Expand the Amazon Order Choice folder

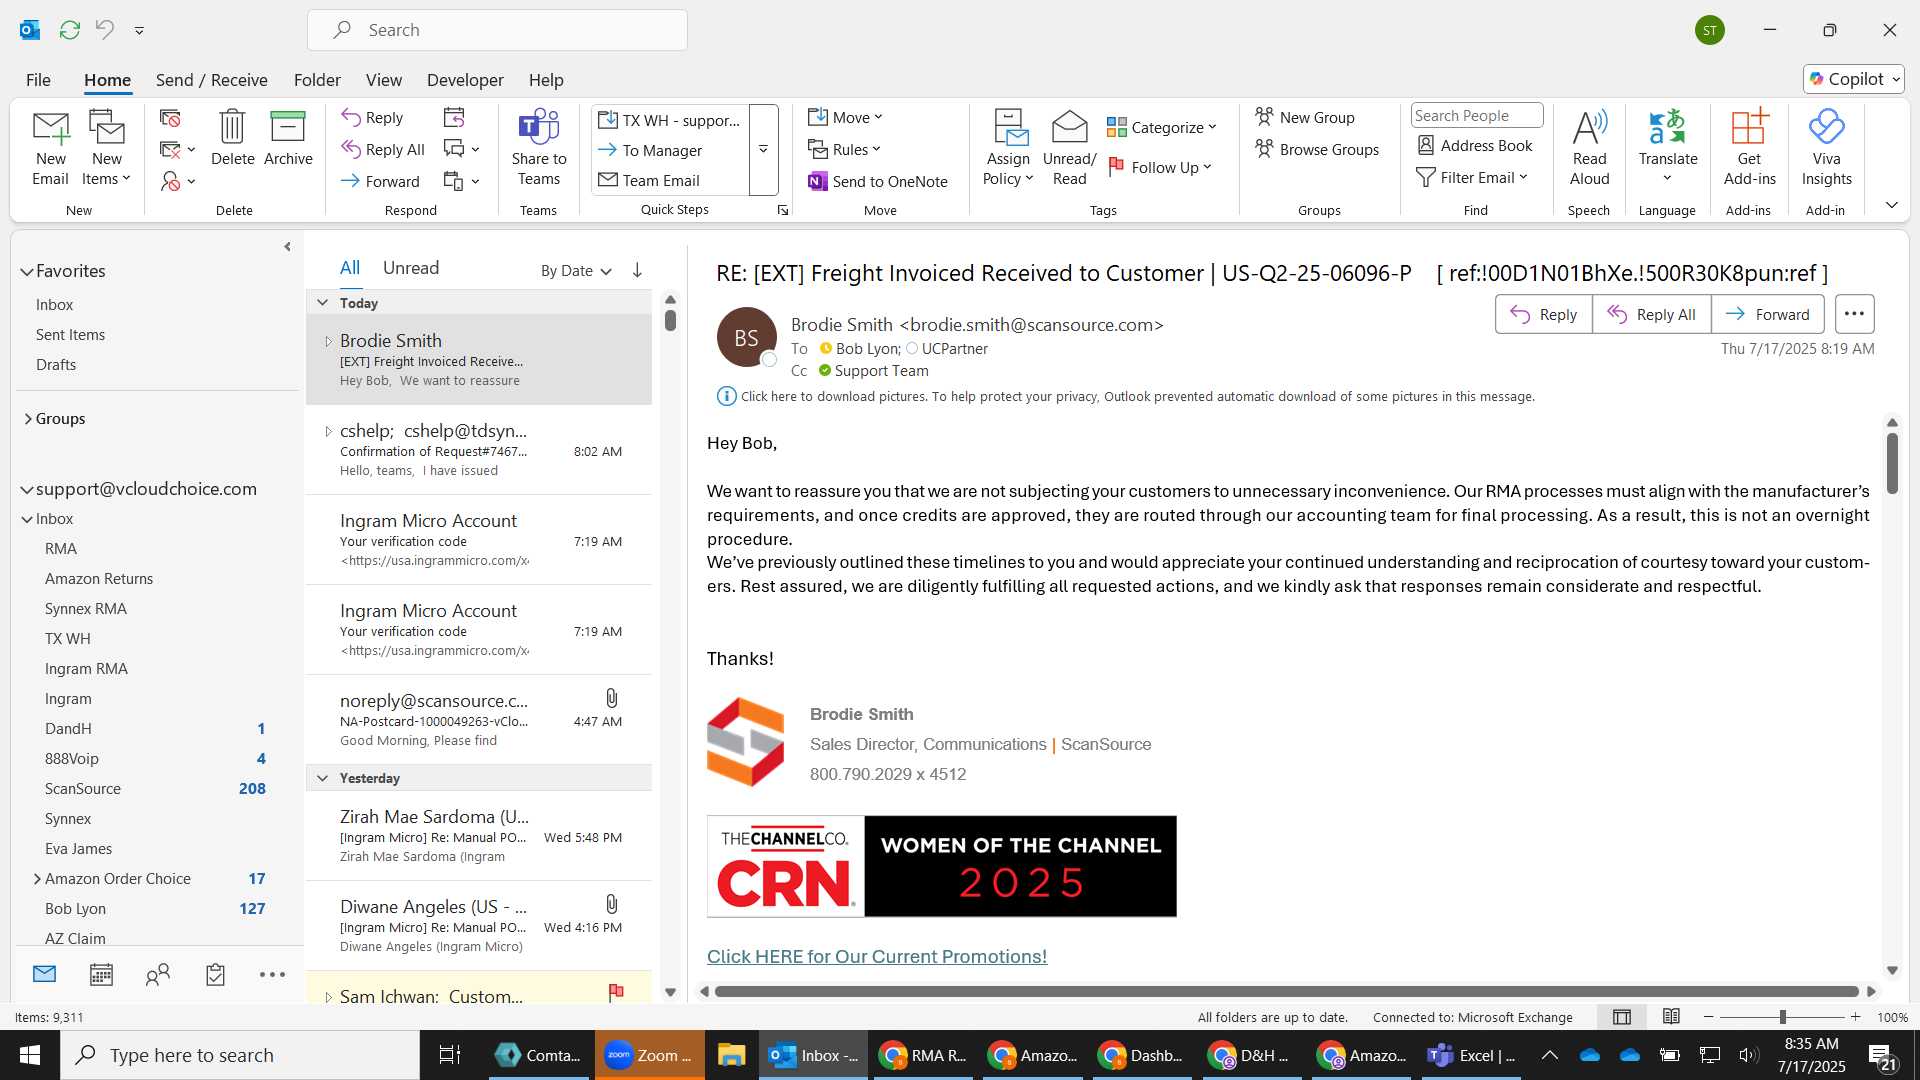[37, 879]
